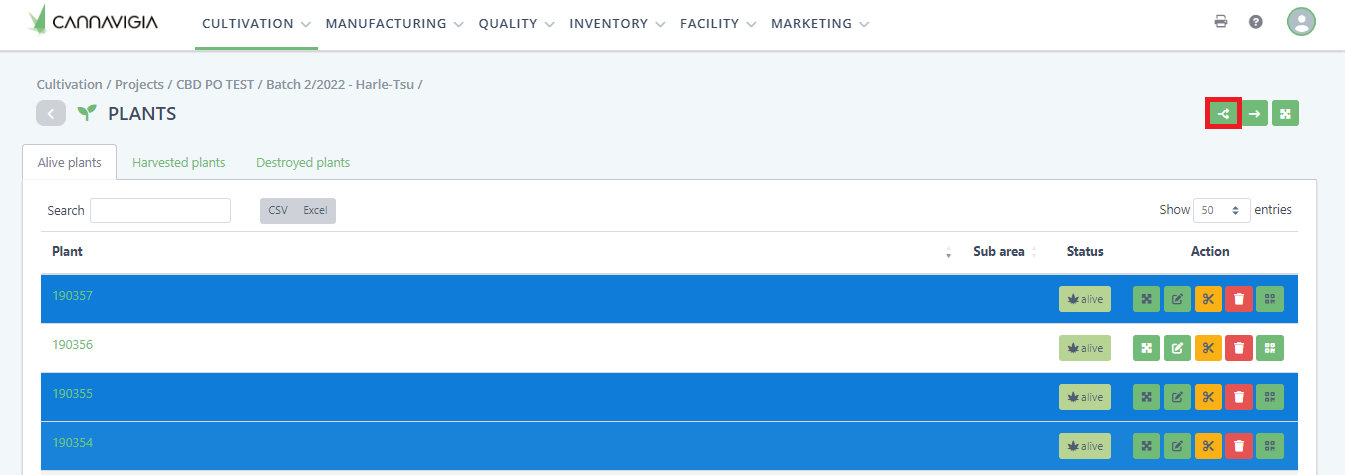Switch to the Harvested plants tab
This screenshot has height=475, width=1345.
tap(178, 162)
